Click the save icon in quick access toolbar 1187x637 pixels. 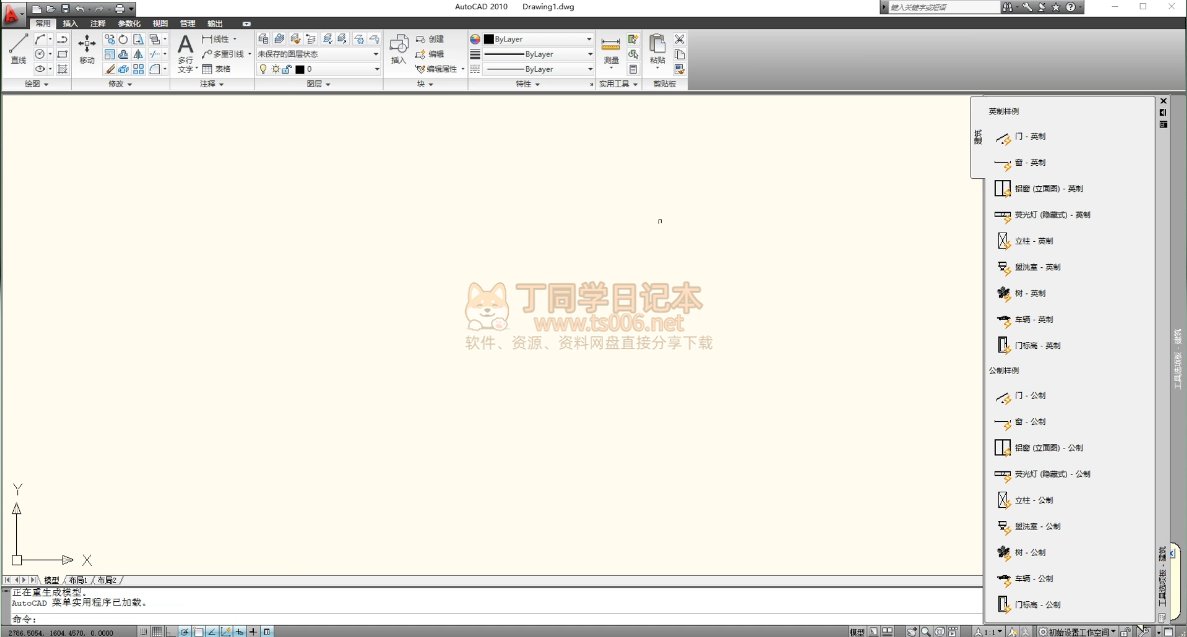click(65, 8)
